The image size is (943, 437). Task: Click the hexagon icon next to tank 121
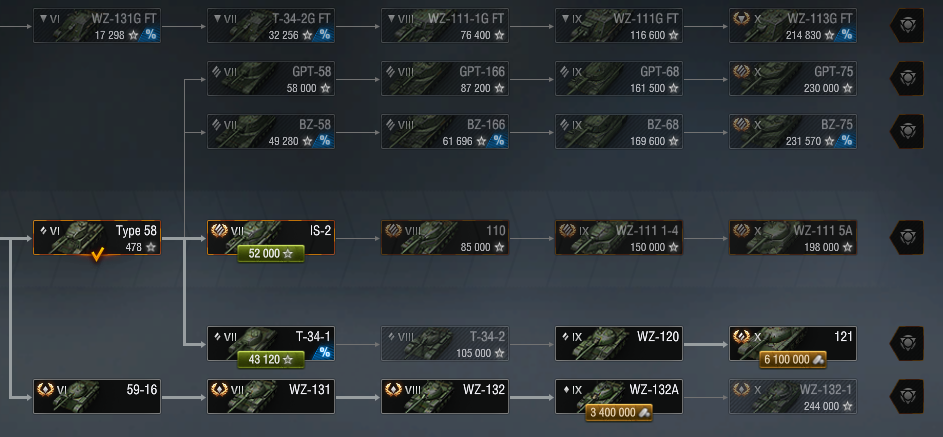(x=907, y=343)
